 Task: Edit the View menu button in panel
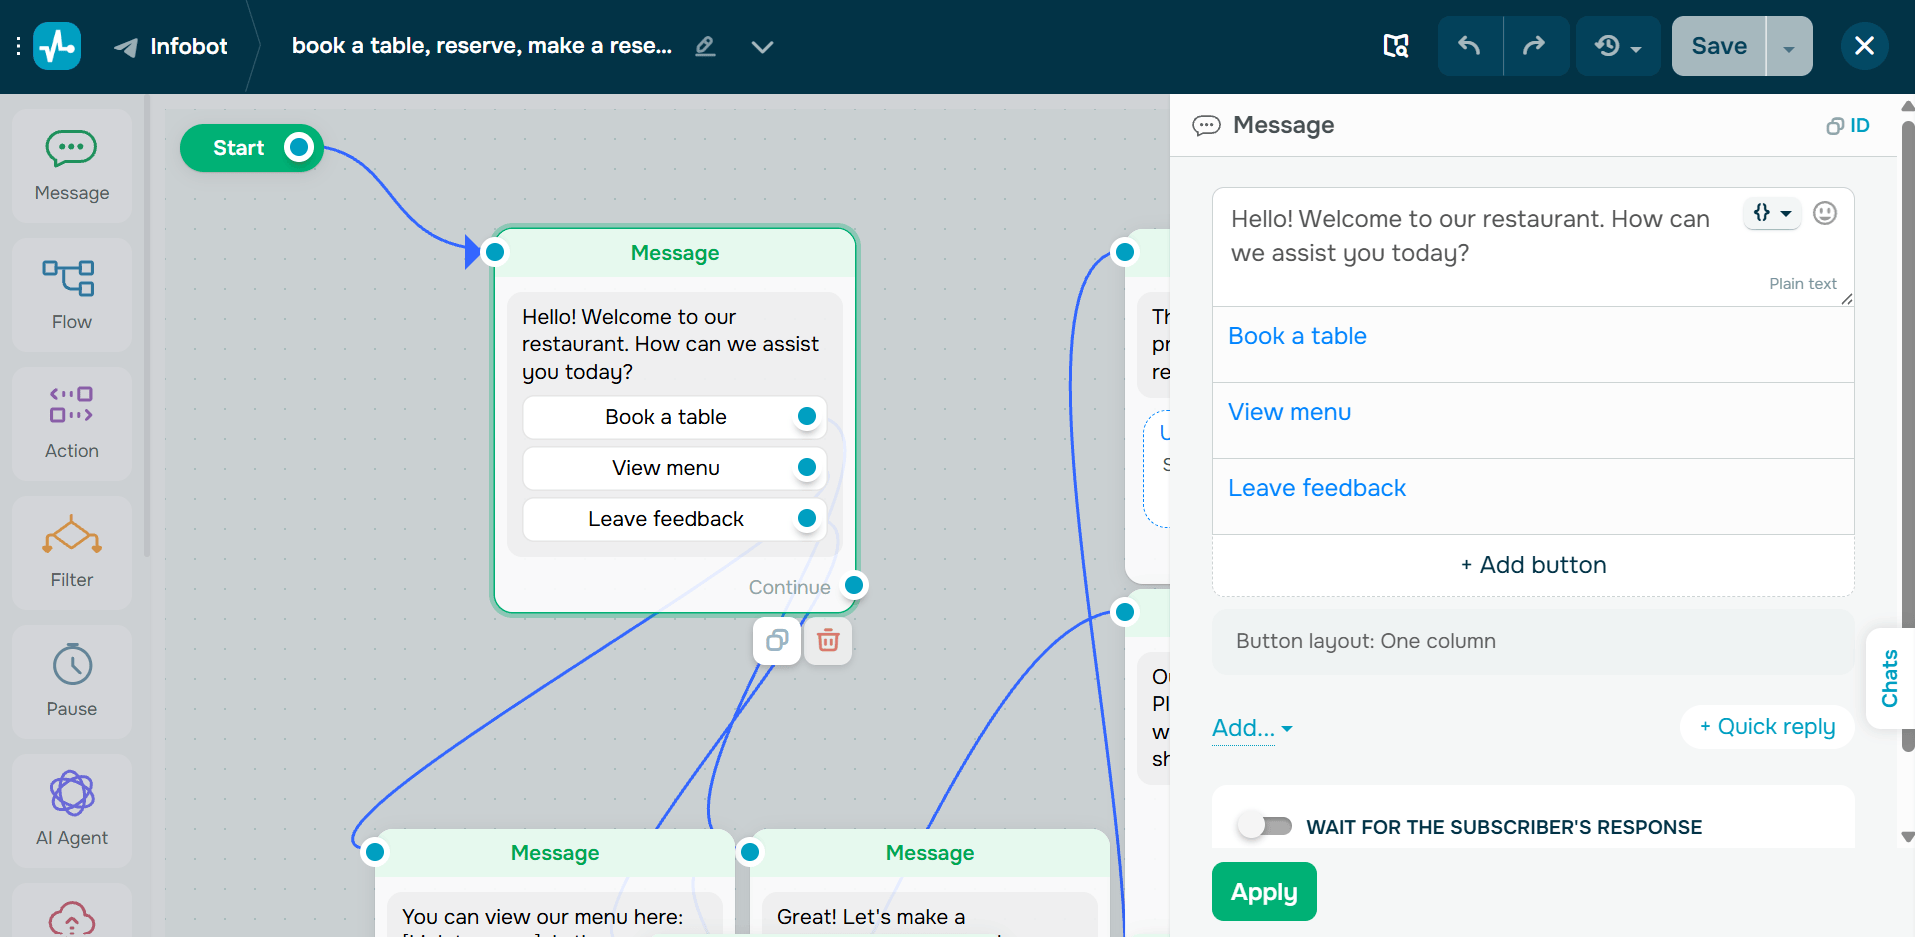pos(1533,420)
